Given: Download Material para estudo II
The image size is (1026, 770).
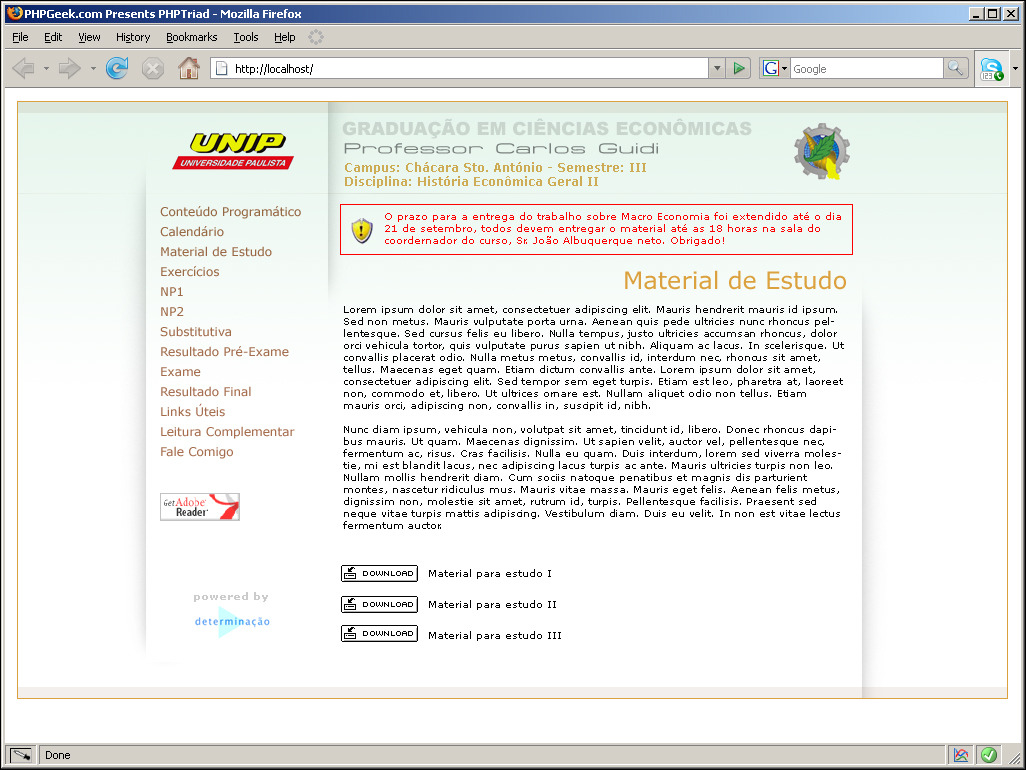Looking at the screenshot, I should tap(379, 604).
